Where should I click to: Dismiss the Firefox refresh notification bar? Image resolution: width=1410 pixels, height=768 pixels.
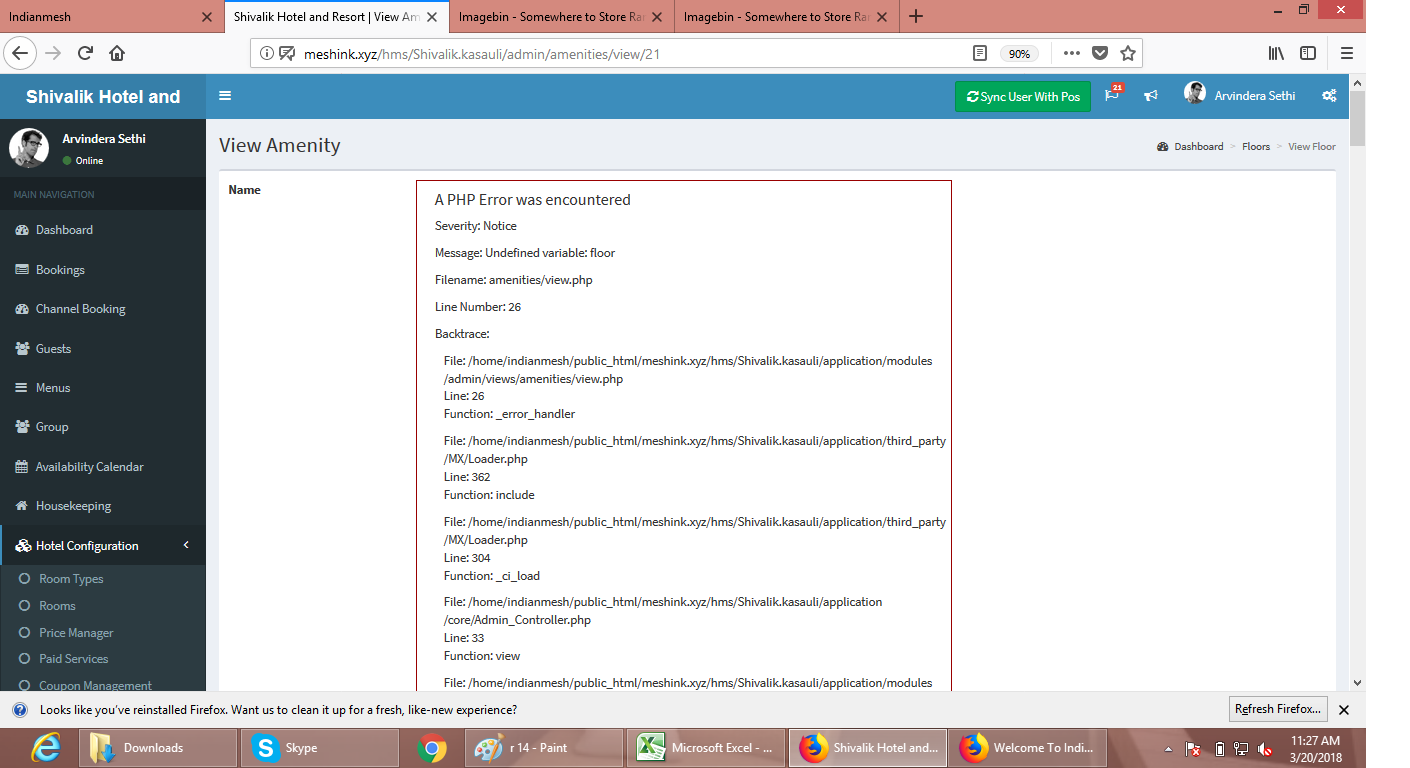pyautogui.click(x=1344, y=709)
